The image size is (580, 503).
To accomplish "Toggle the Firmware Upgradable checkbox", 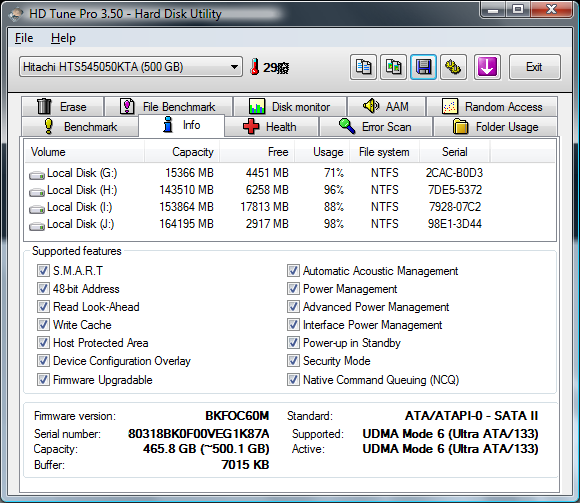I will pyautogui.click(x=43, y=379).
